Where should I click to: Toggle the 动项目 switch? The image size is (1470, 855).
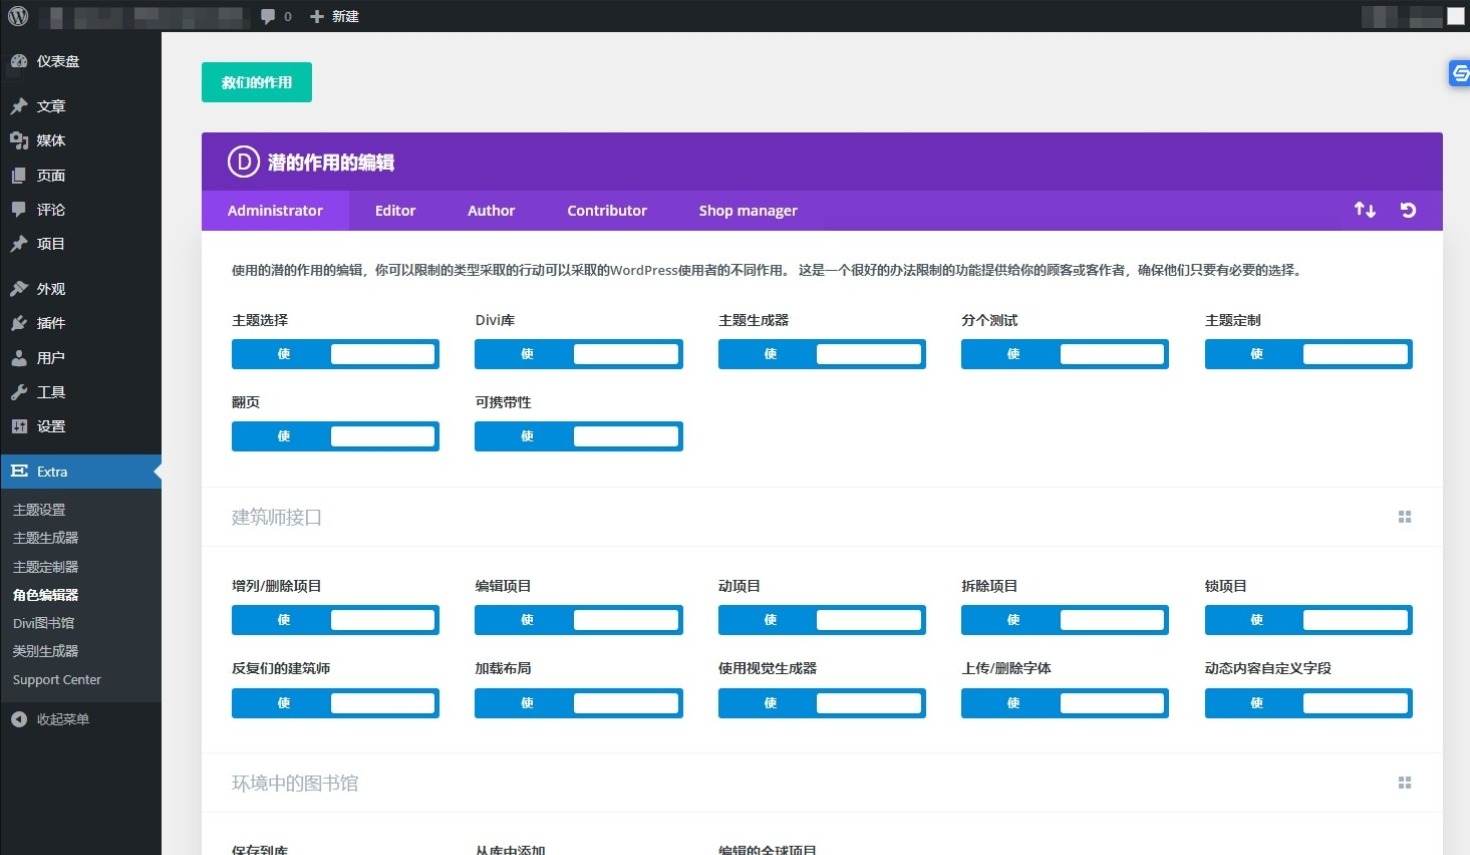822,620
